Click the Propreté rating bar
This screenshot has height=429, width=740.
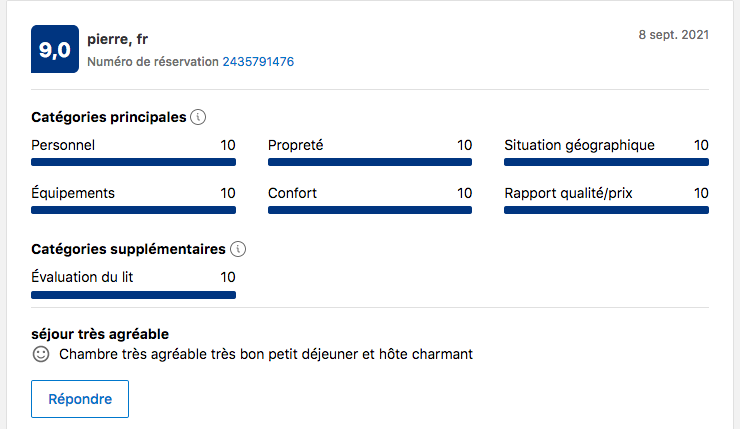370,162
